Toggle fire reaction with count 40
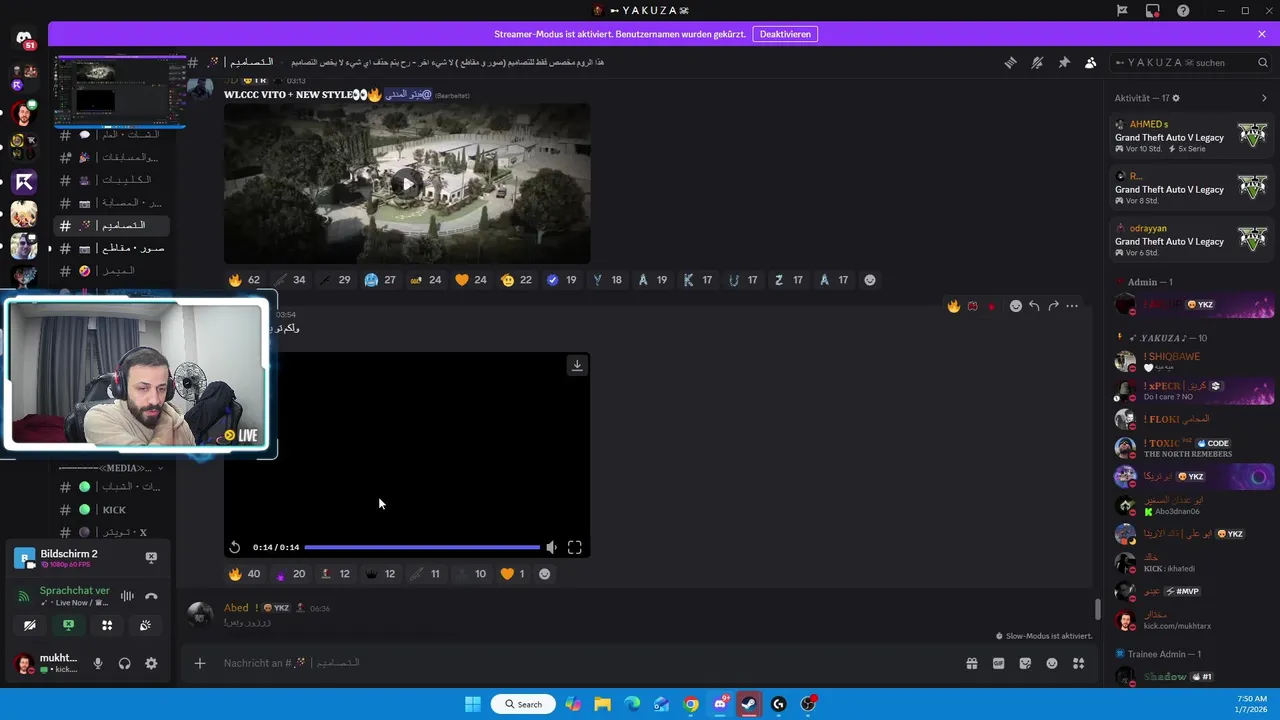 245,574
